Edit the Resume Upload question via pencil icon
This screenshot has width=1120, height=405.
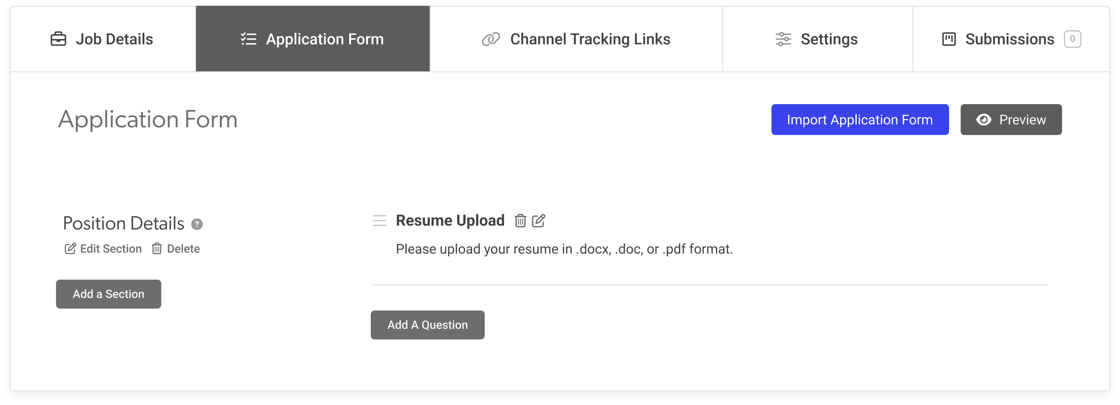tap(539, 221)
